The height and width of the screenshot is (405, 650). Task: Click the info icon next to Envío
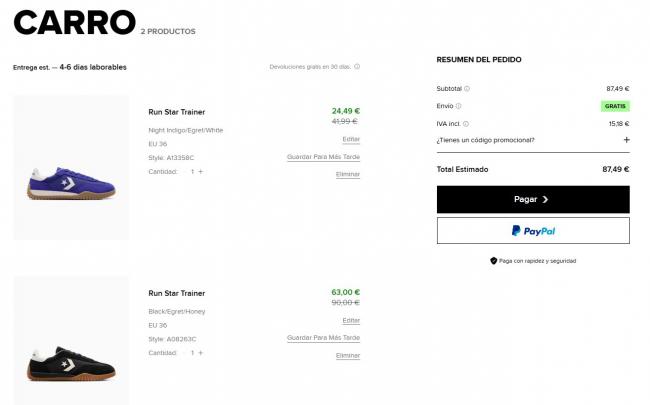click(x=458, y=106)
